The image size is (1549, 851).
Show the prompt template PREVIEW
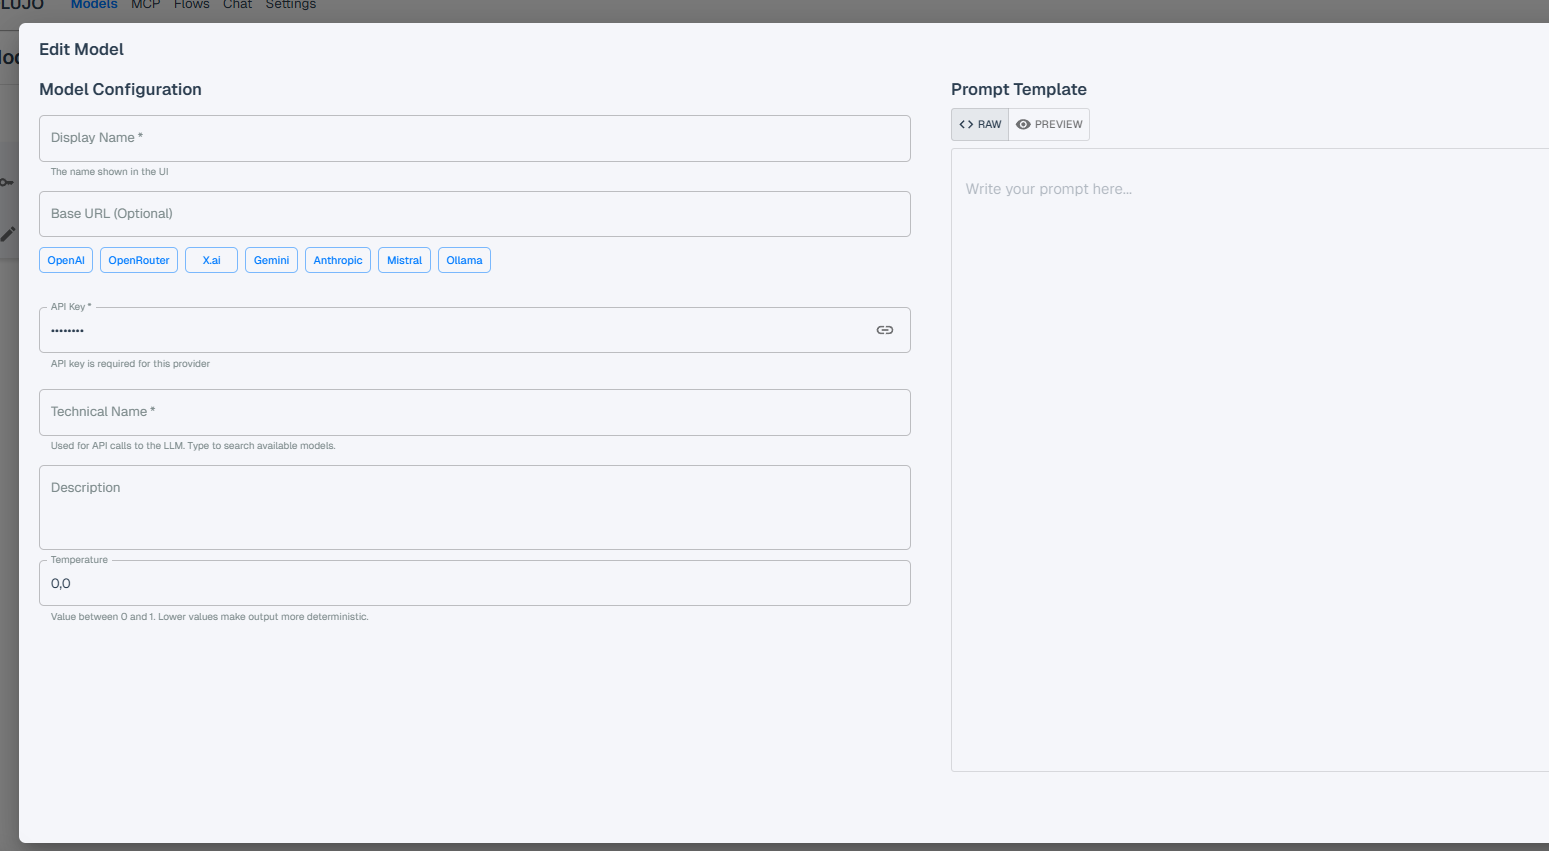[1049, 125]
